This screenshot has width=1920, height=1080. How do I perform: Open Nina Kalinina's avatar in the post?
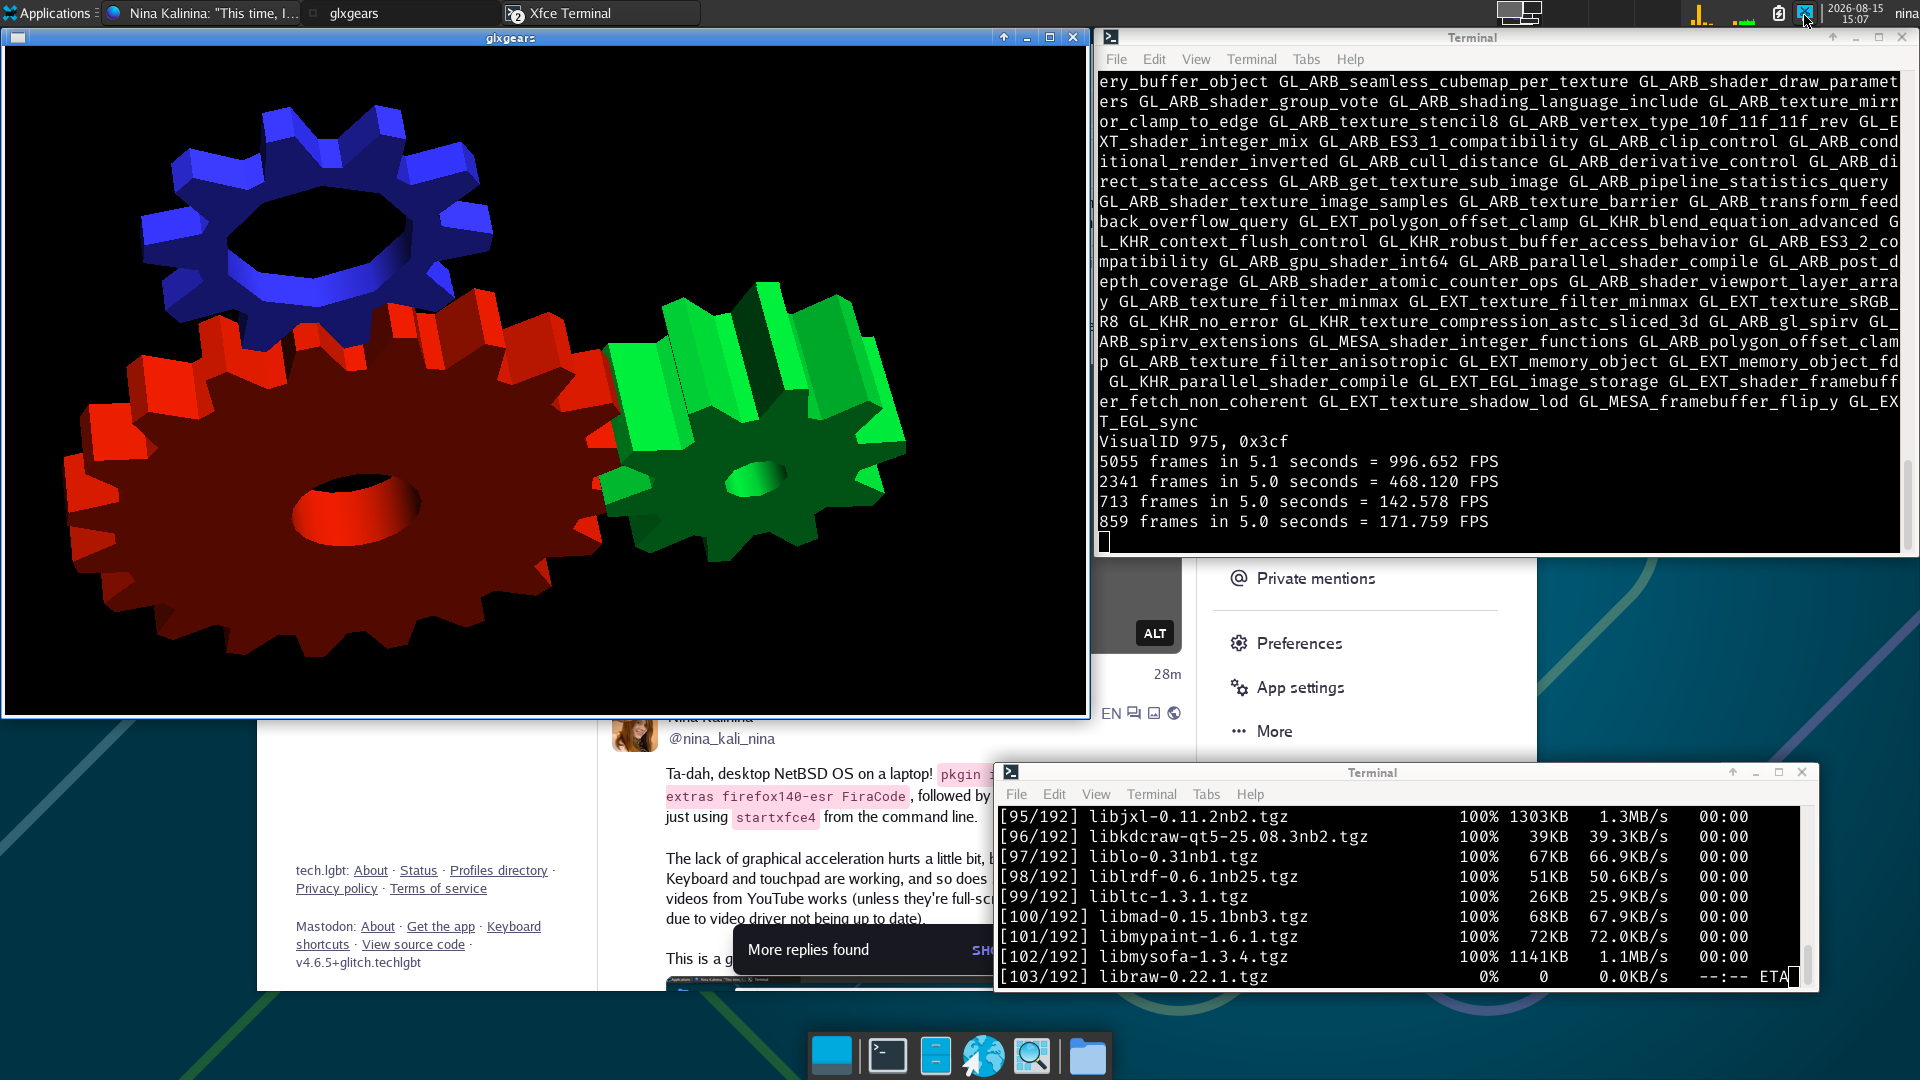point(635,735)
